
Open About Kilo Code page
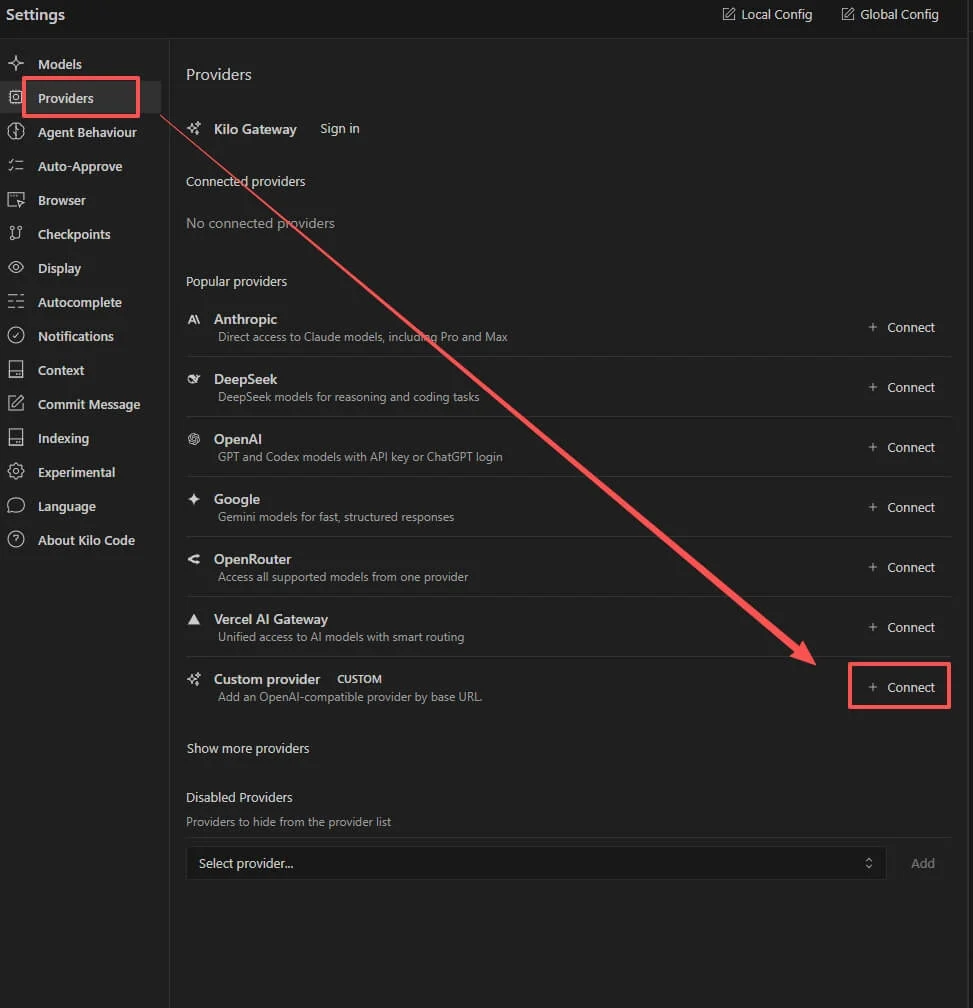(x=87, y=541)
